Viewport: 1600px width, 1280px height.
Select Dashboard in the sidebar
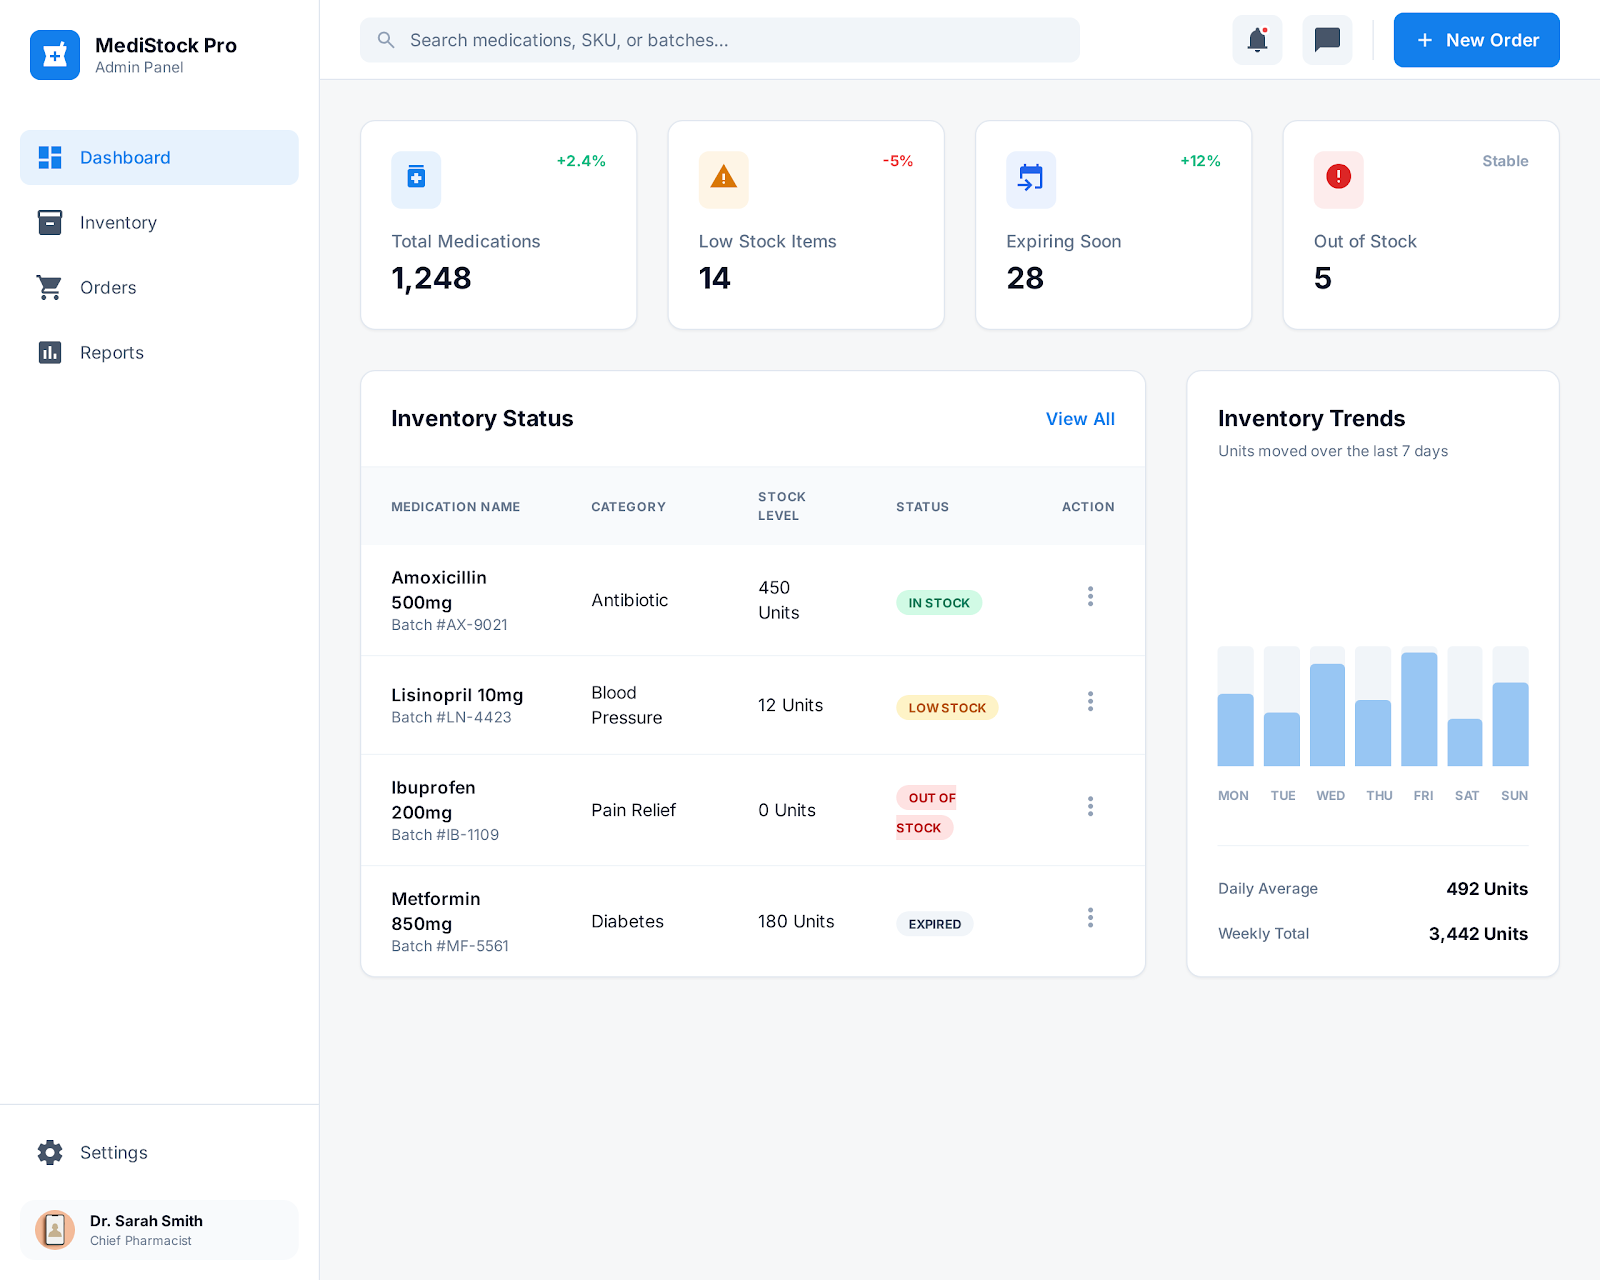(124, 157)
